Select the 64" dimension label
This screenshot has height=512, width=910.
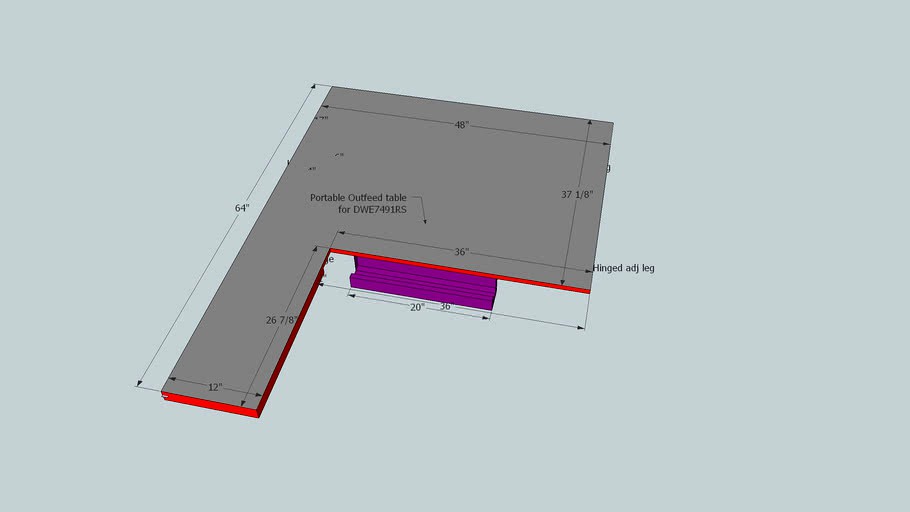pos(242,208)
